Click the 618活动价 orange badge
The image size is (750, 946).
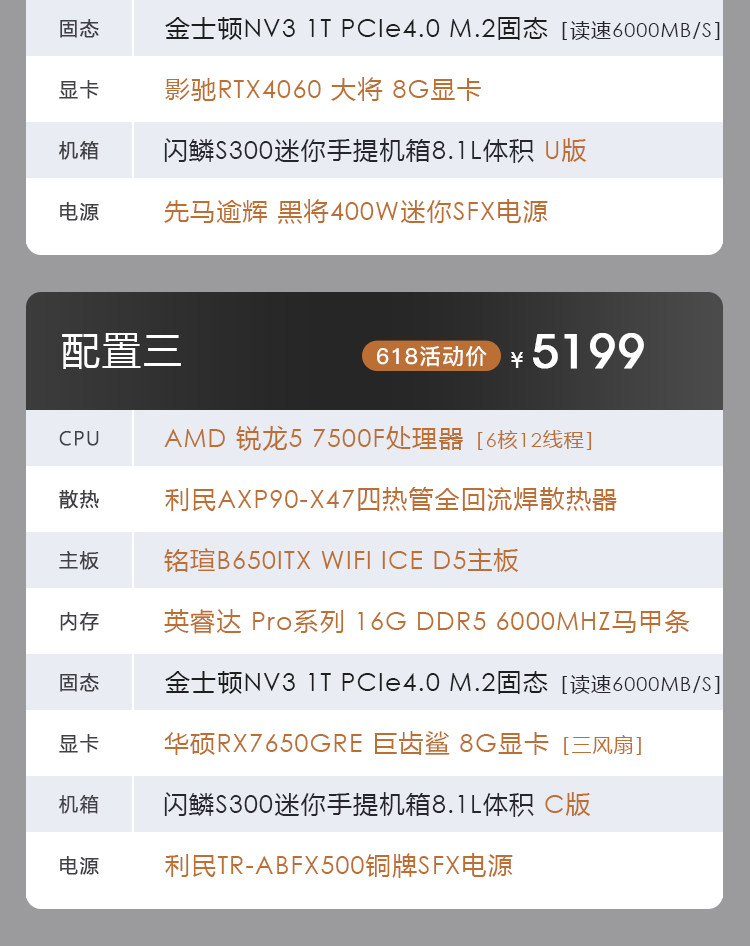click(431, 356)
